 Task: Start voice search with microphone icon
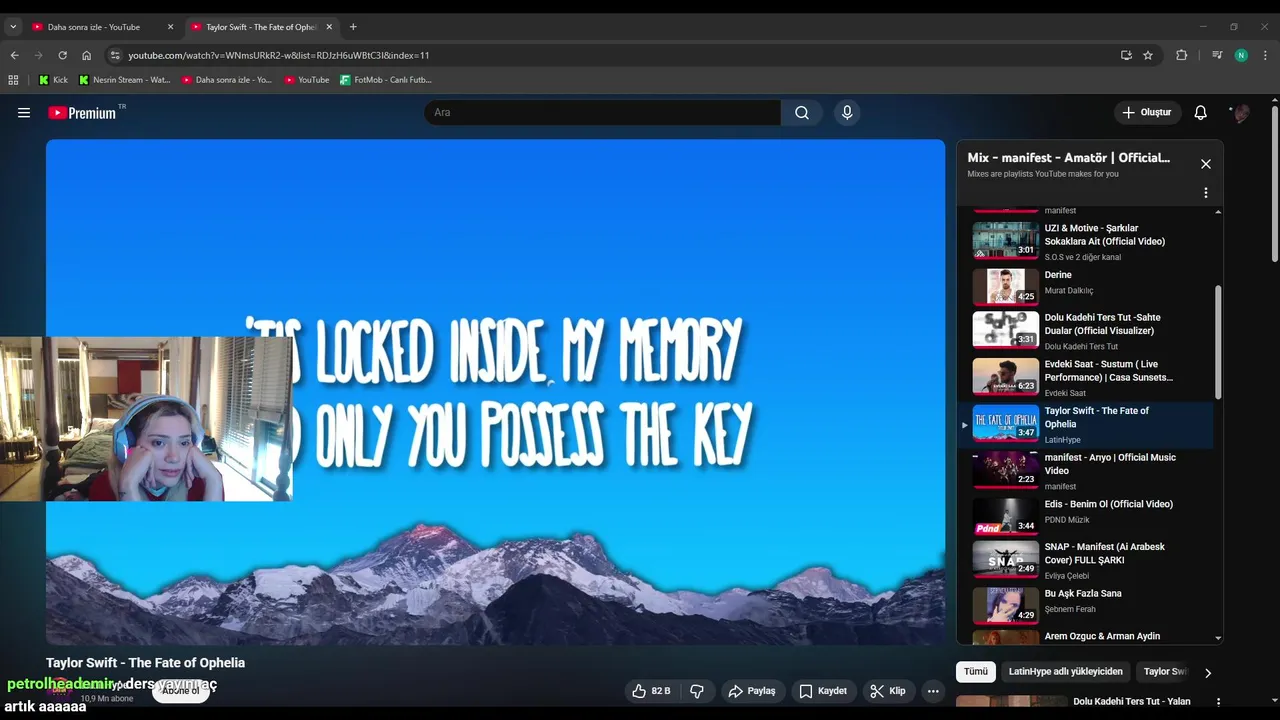pos(847,113)
